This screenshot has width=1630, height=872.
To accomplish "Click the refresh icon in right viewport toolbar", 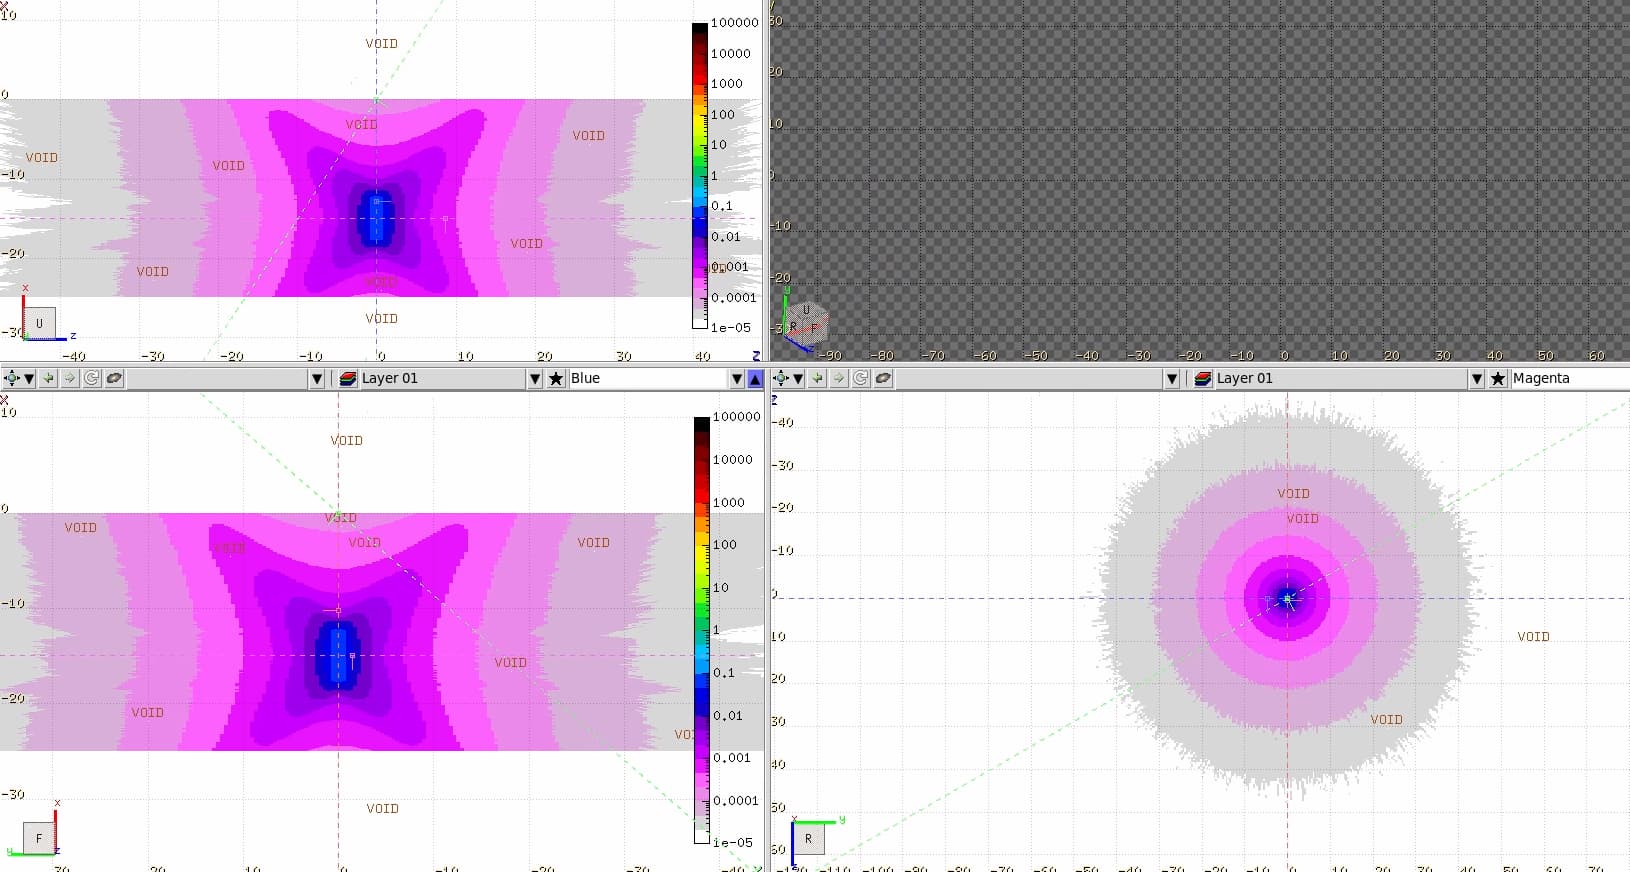I will 861,379.
